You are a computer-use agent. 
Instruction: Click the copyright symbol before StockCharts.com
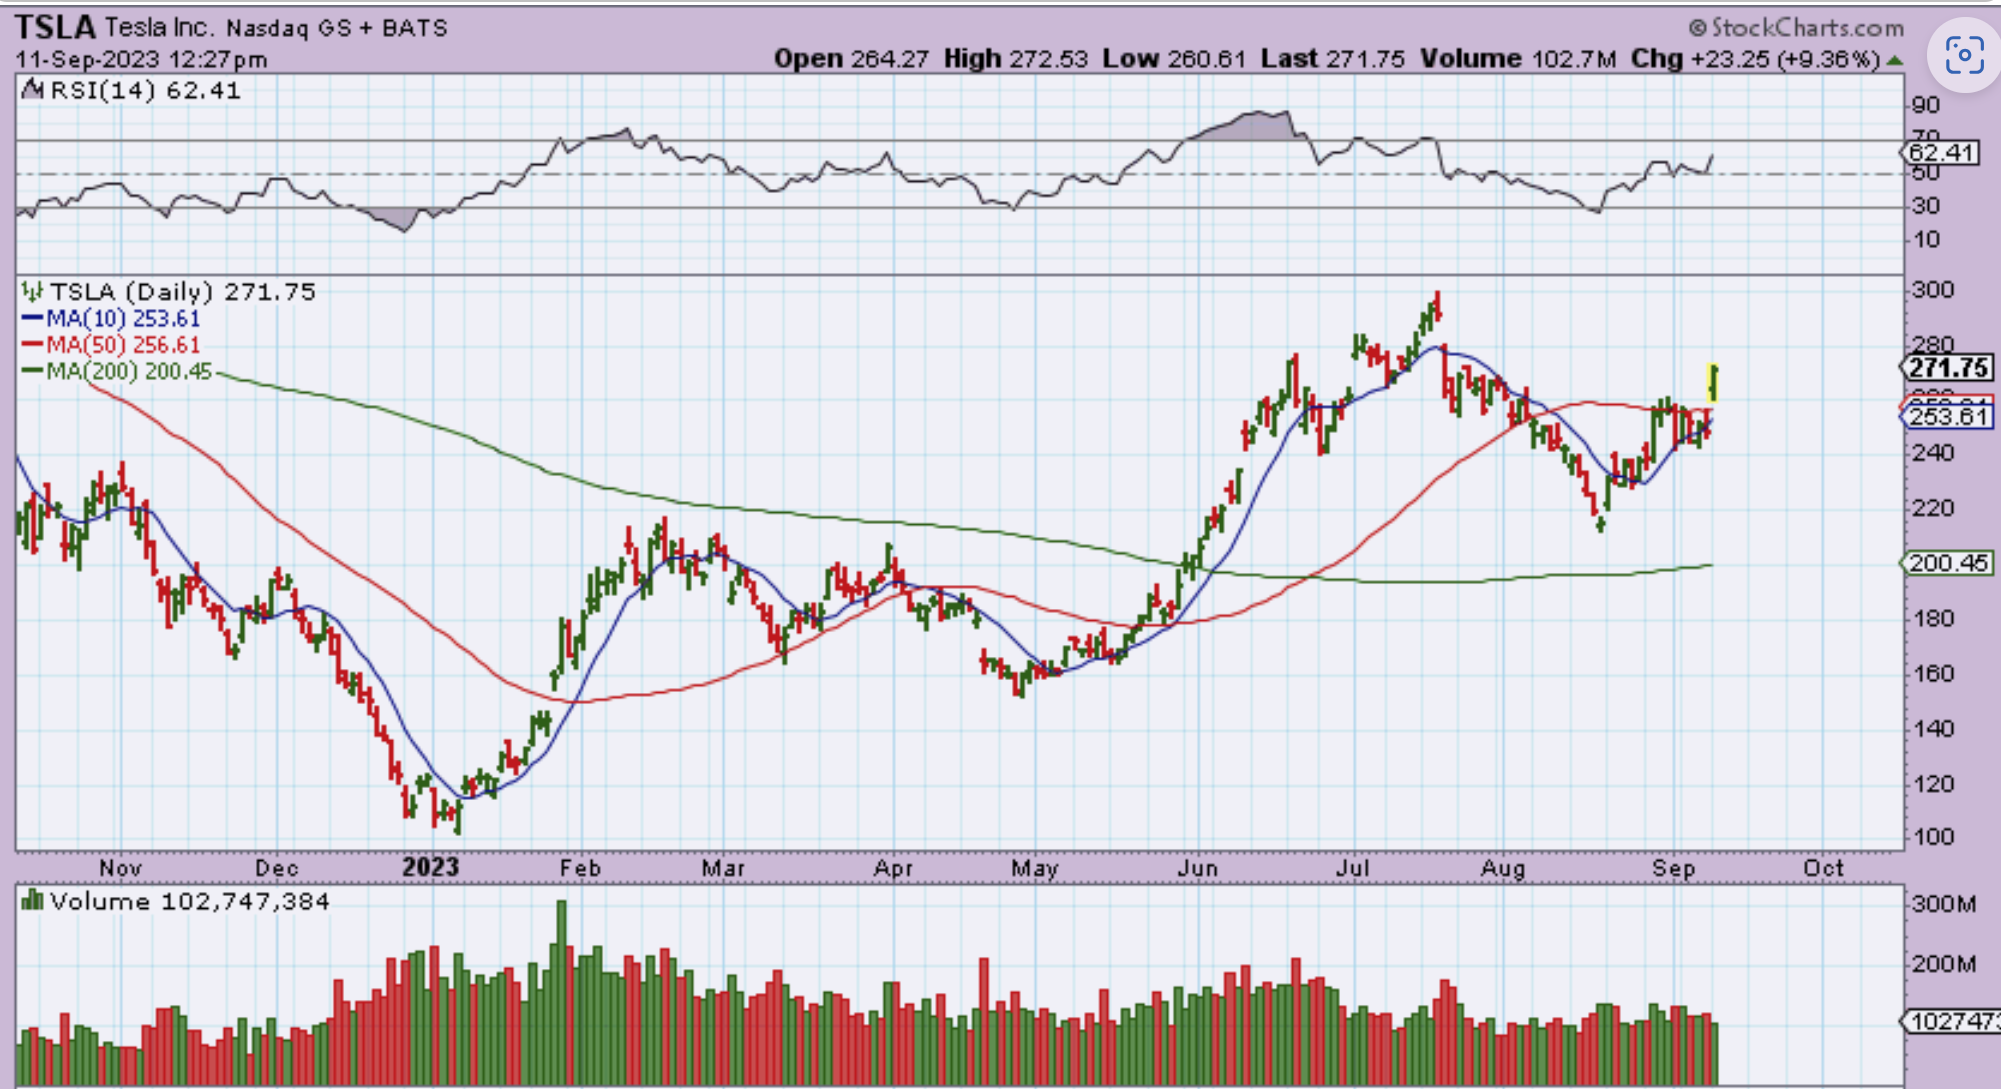coord(1697,28)
